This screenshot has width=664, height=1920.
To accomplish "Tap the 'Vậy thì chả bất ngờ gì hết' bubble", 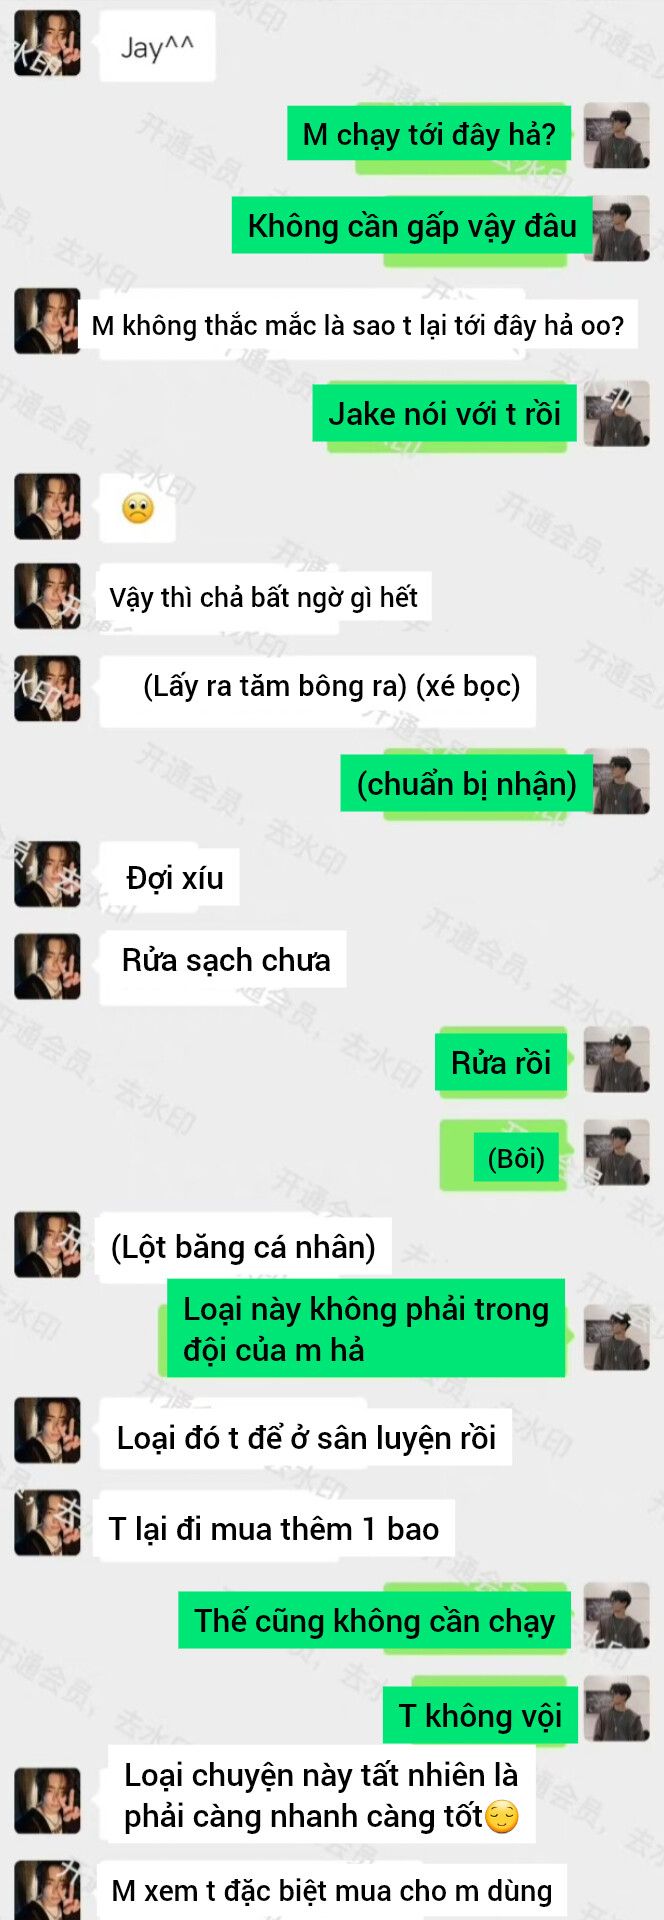I will (264, 598).
